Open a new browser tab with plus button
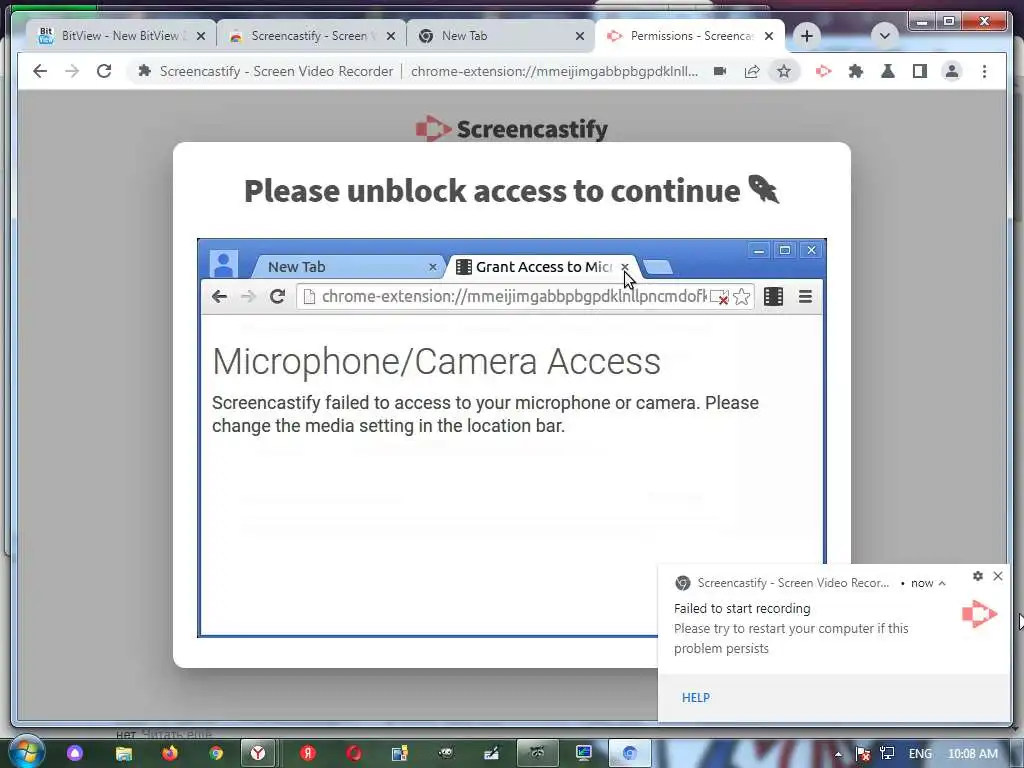This screenshot has width=1024, height=768. (807, 36)
